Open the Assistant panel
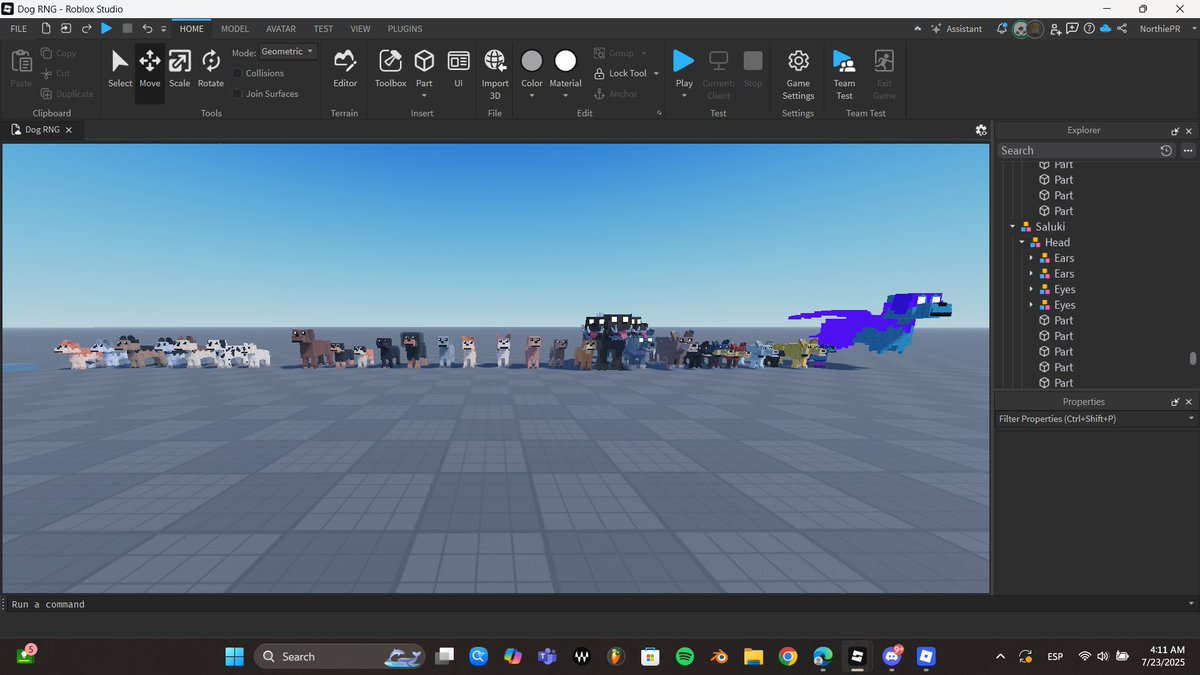The image size is (1200, 675). coord(956,29)
